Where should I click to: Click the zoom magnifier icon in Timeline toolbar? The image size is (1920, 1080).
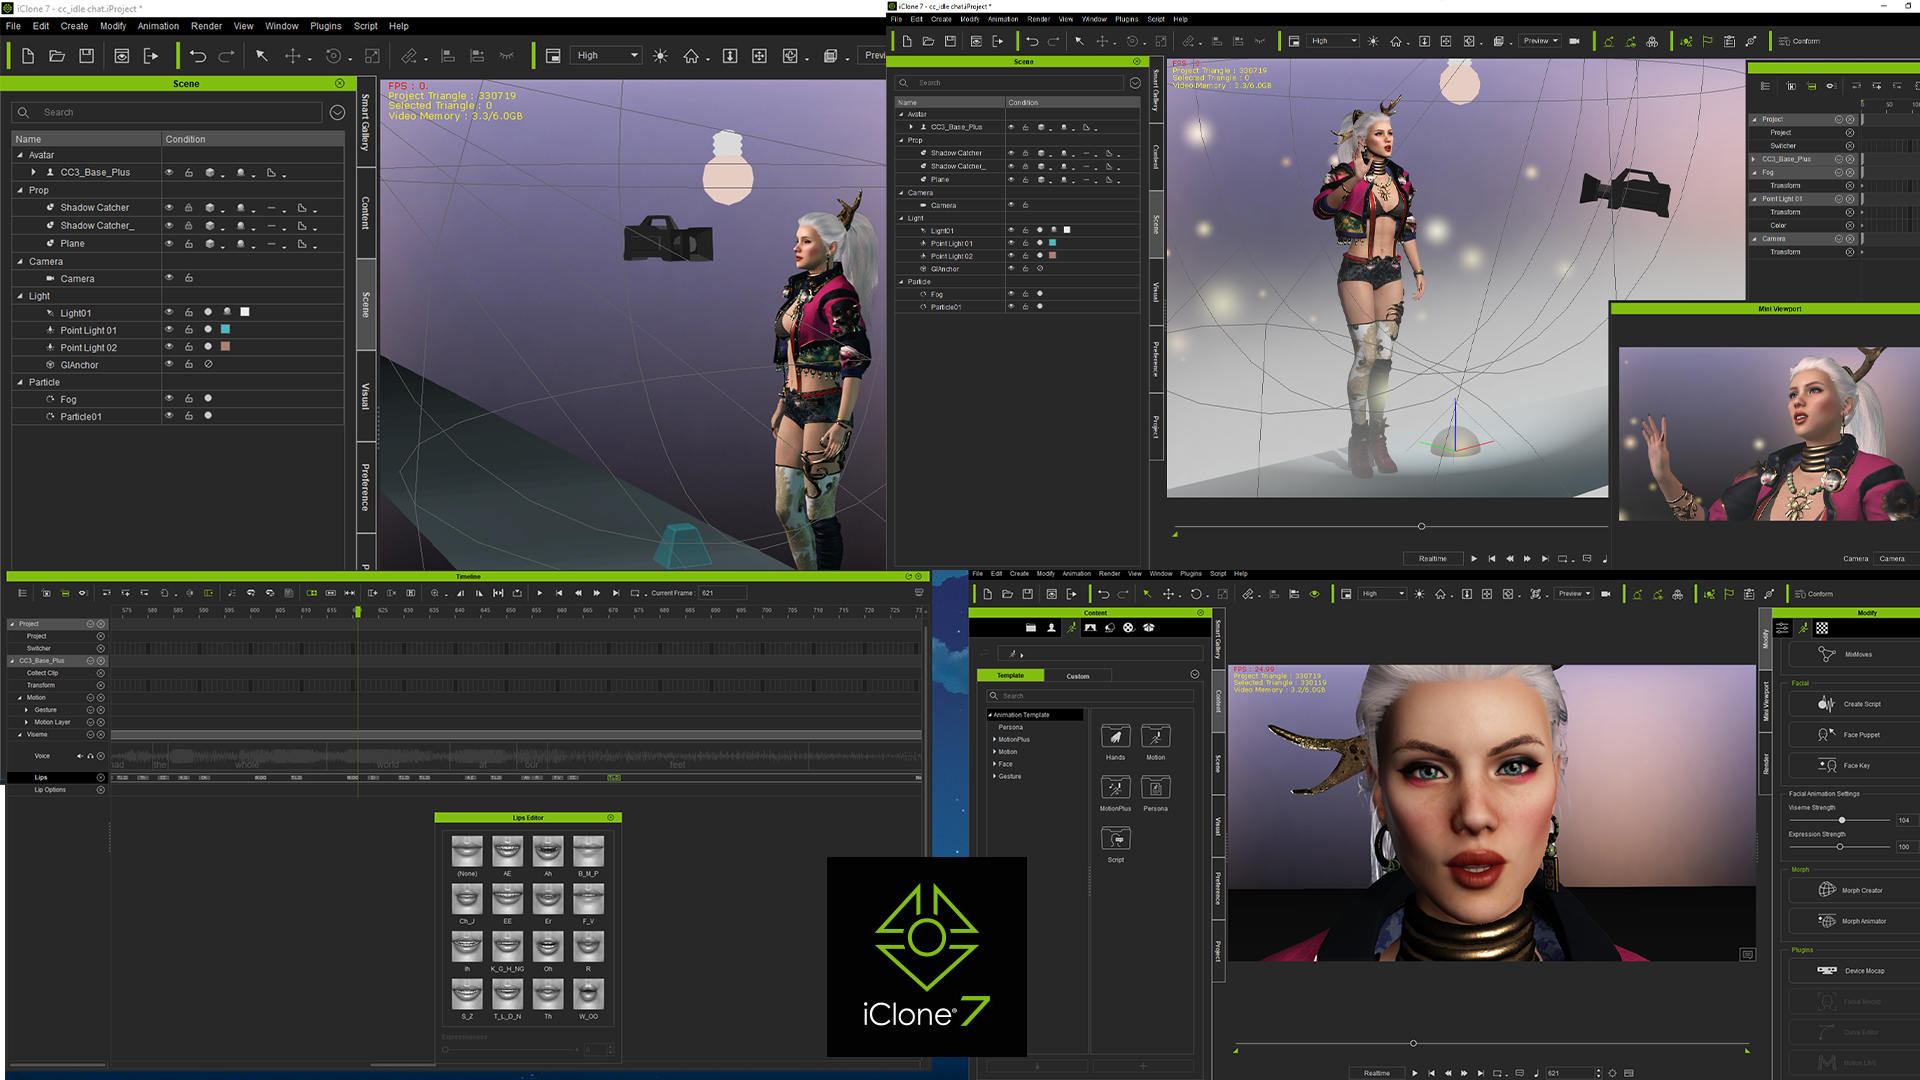point(435,593)
